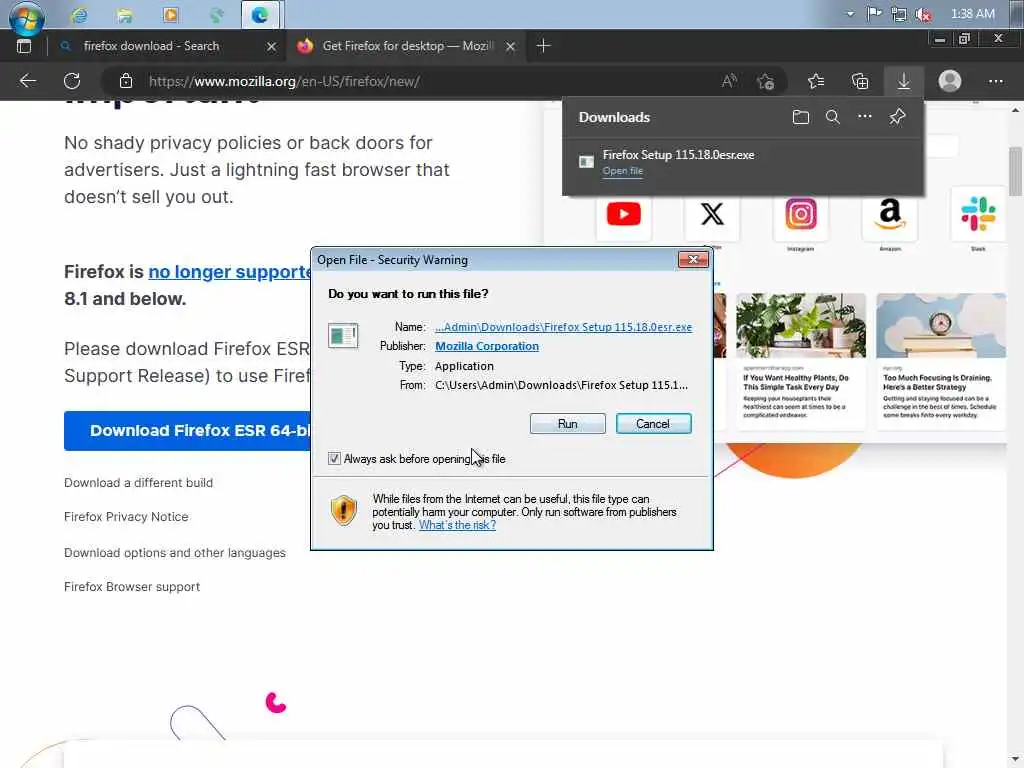Go back to previous page
This screenshot has width=1024, height=768.
pyautogui.click(x=27, y=81)
